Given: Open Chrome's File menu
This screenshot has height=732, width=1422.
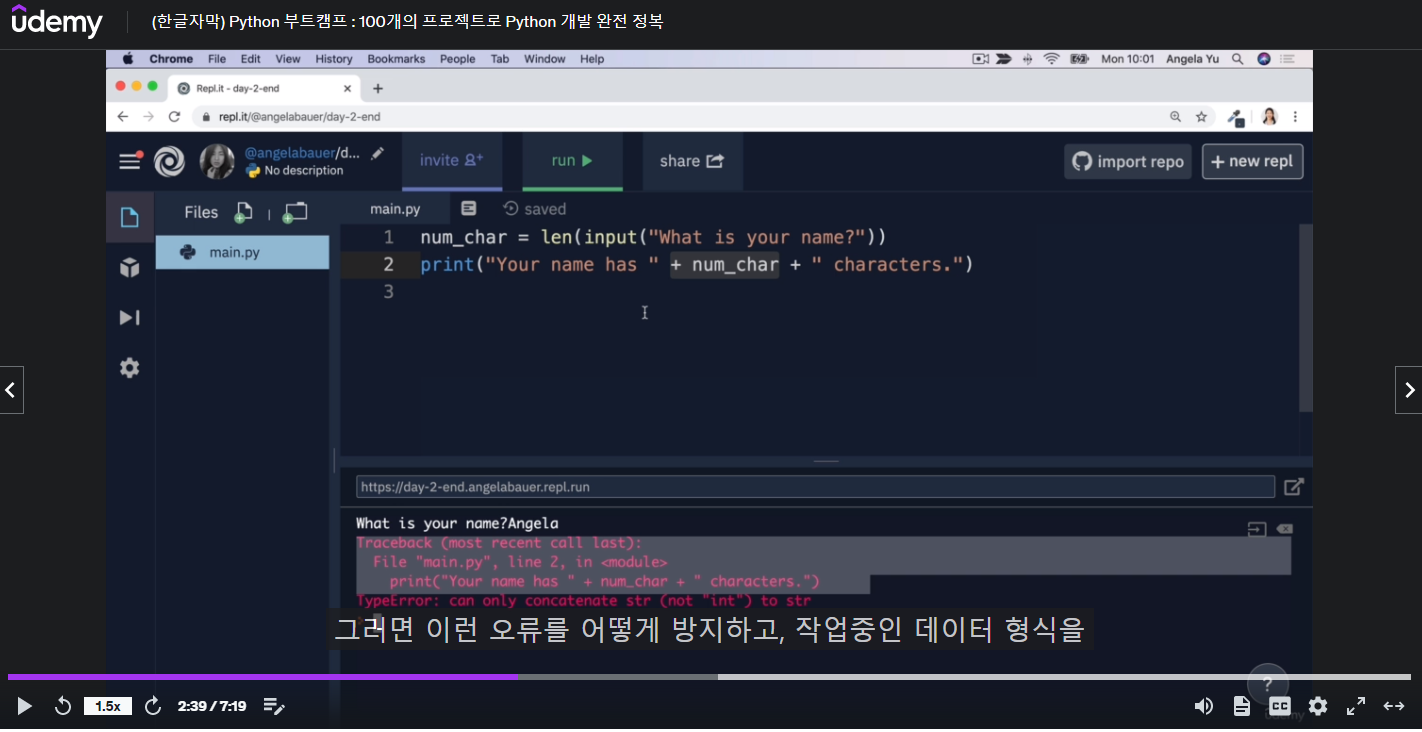Looking at the screenshot, I should tap(217, 59).
